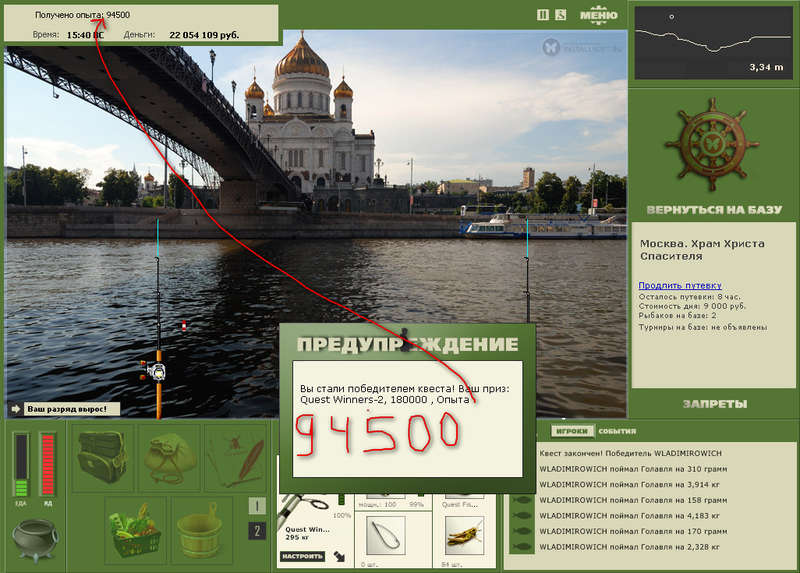Open the ЗАПРЕТЫ restrictions button
800x573 pixels.
pos(715,404)
